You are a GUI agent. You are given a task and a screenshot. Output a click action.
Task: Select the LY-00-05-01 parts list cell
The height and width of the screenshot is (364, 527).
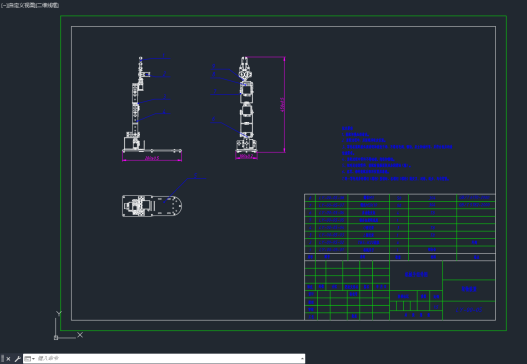tap(332, 250)
